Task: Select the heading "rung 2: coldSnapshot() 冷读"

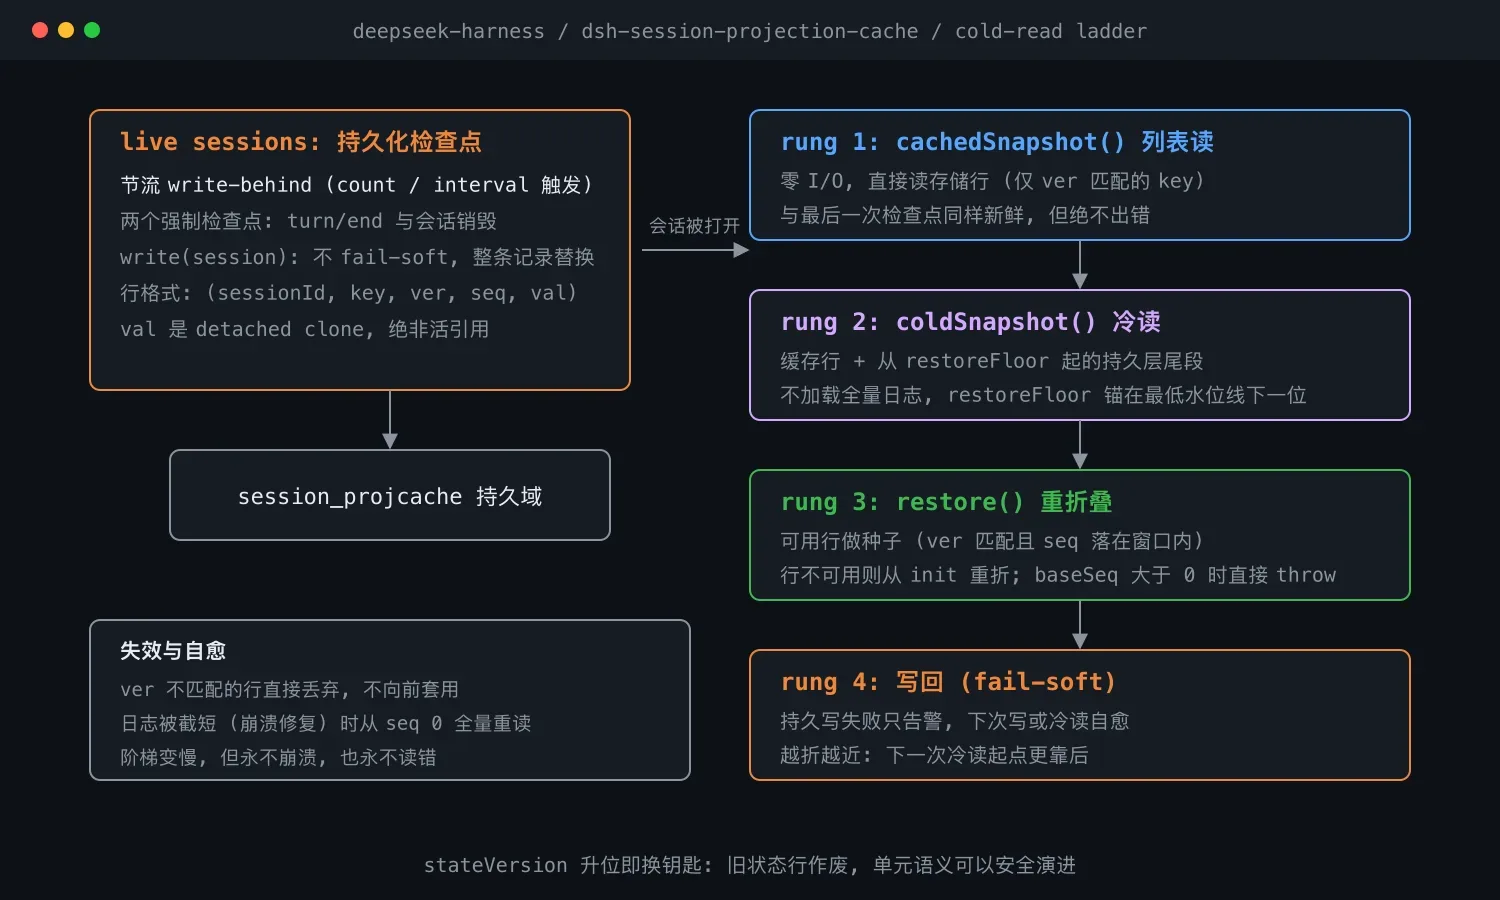Action: [971, 322]
